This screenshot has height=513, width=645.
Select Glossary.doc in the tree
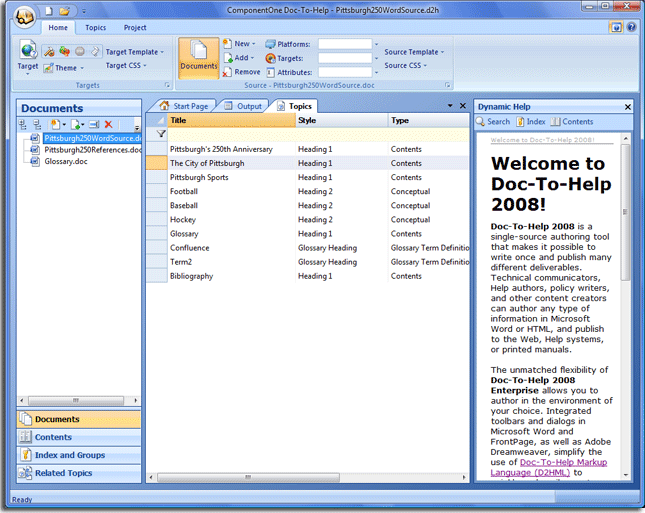(66, 161)
